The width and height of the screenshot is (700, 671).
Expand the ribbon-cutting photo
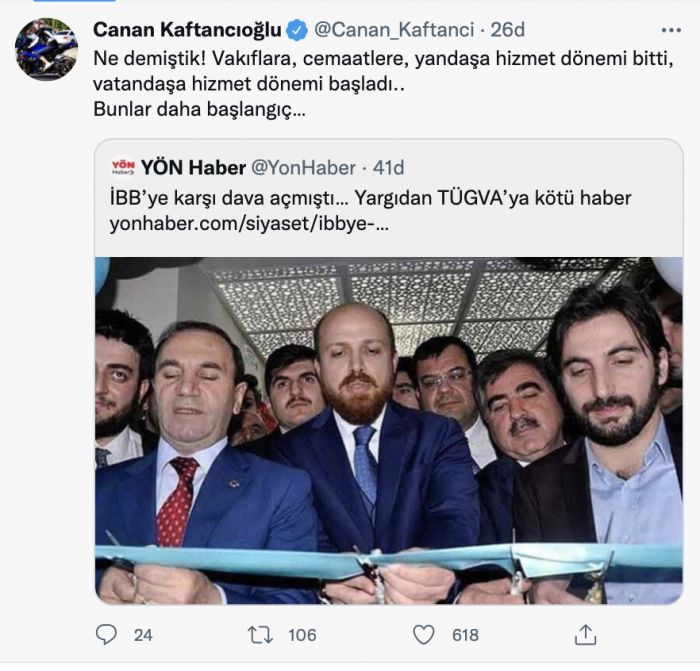(x=389, y=430)
